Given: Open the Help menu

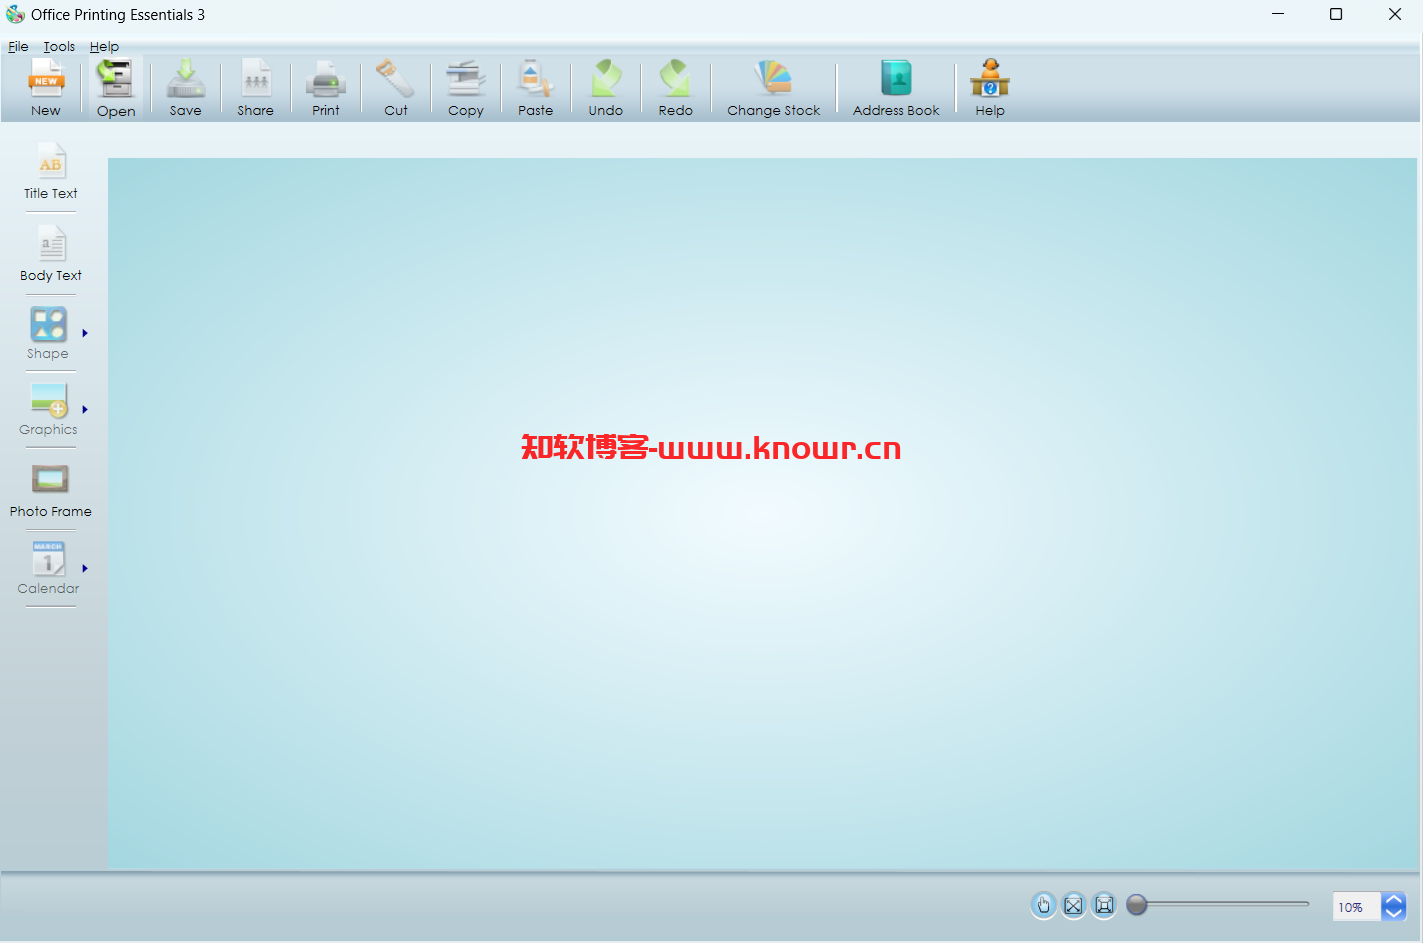Looking at the screenshot, I should coord(104,46).
